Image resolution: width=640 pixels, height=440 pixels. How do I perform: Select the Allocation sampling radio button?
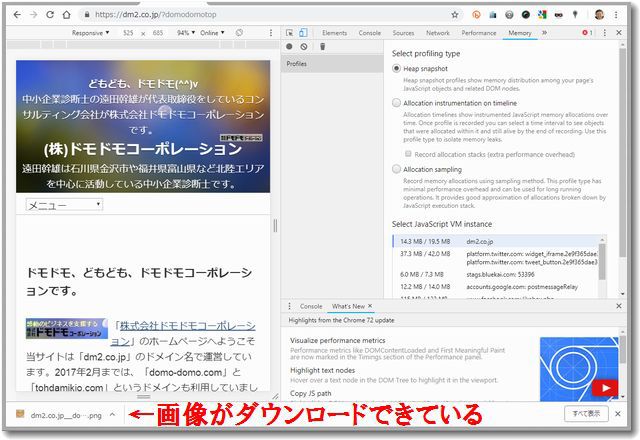(x=396, y=169)
